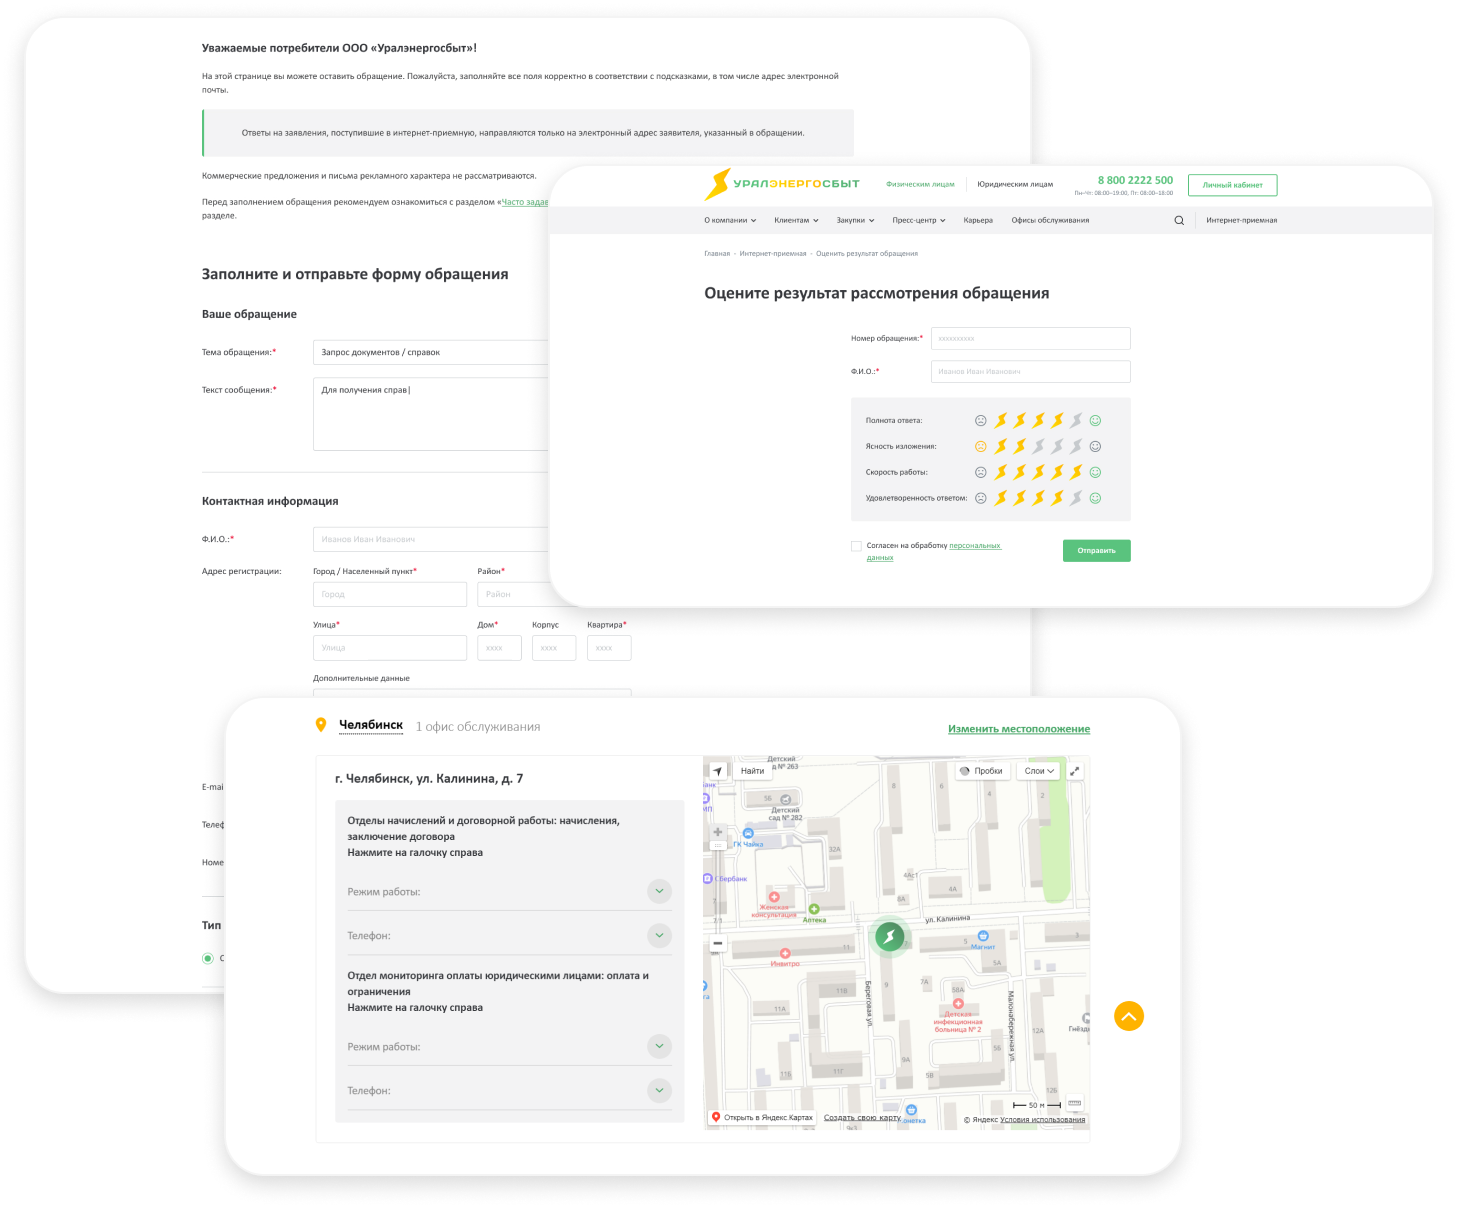
Task: Click the Отправить submit button
Action: click(1096, 551)
